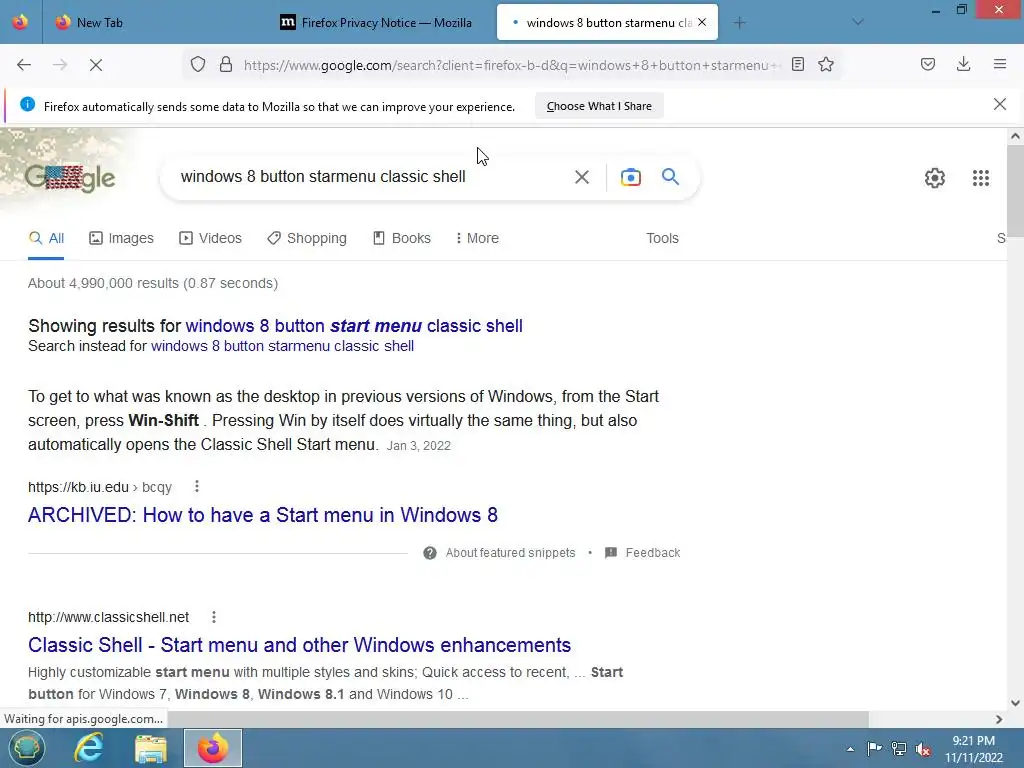Open corrected query 'start menu classic shell' link

pos(354,326)
